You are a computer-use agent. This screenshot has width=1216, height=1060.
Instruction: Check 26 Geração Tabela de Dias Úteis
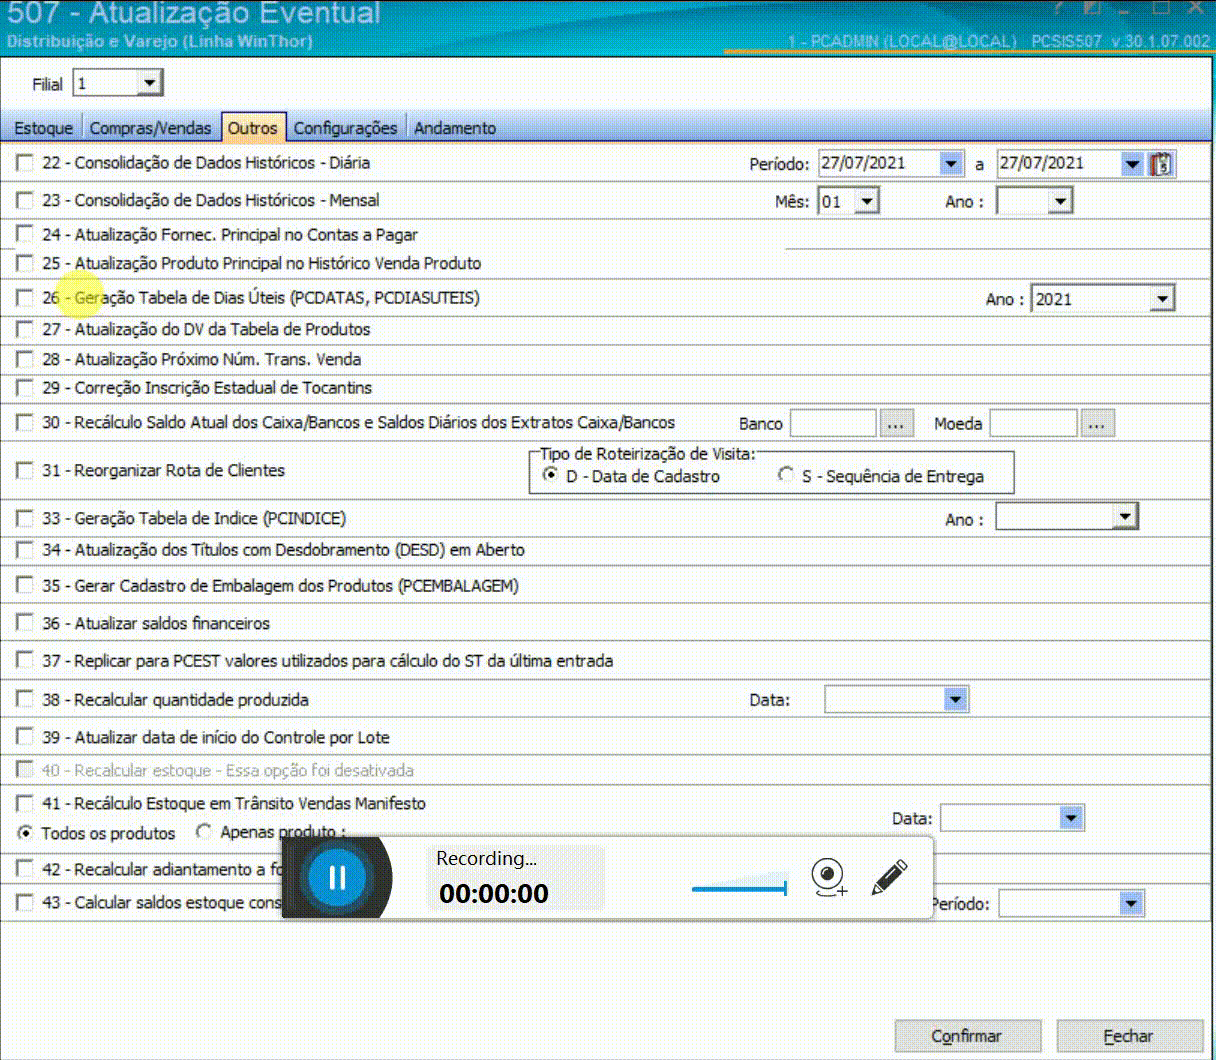[25, 297]
